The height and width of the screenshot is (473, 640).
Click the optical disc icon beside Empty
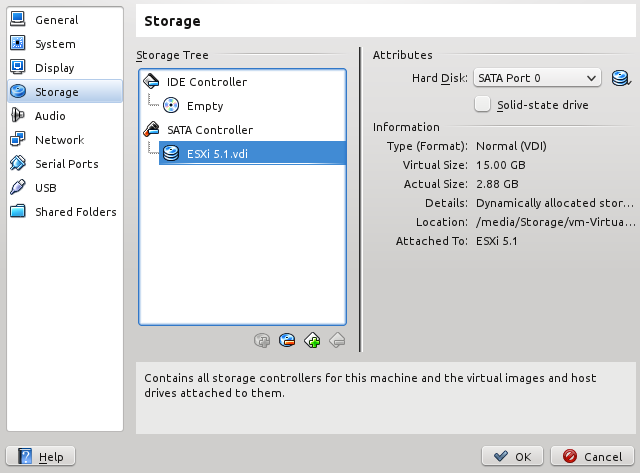[x=171, y=106]
